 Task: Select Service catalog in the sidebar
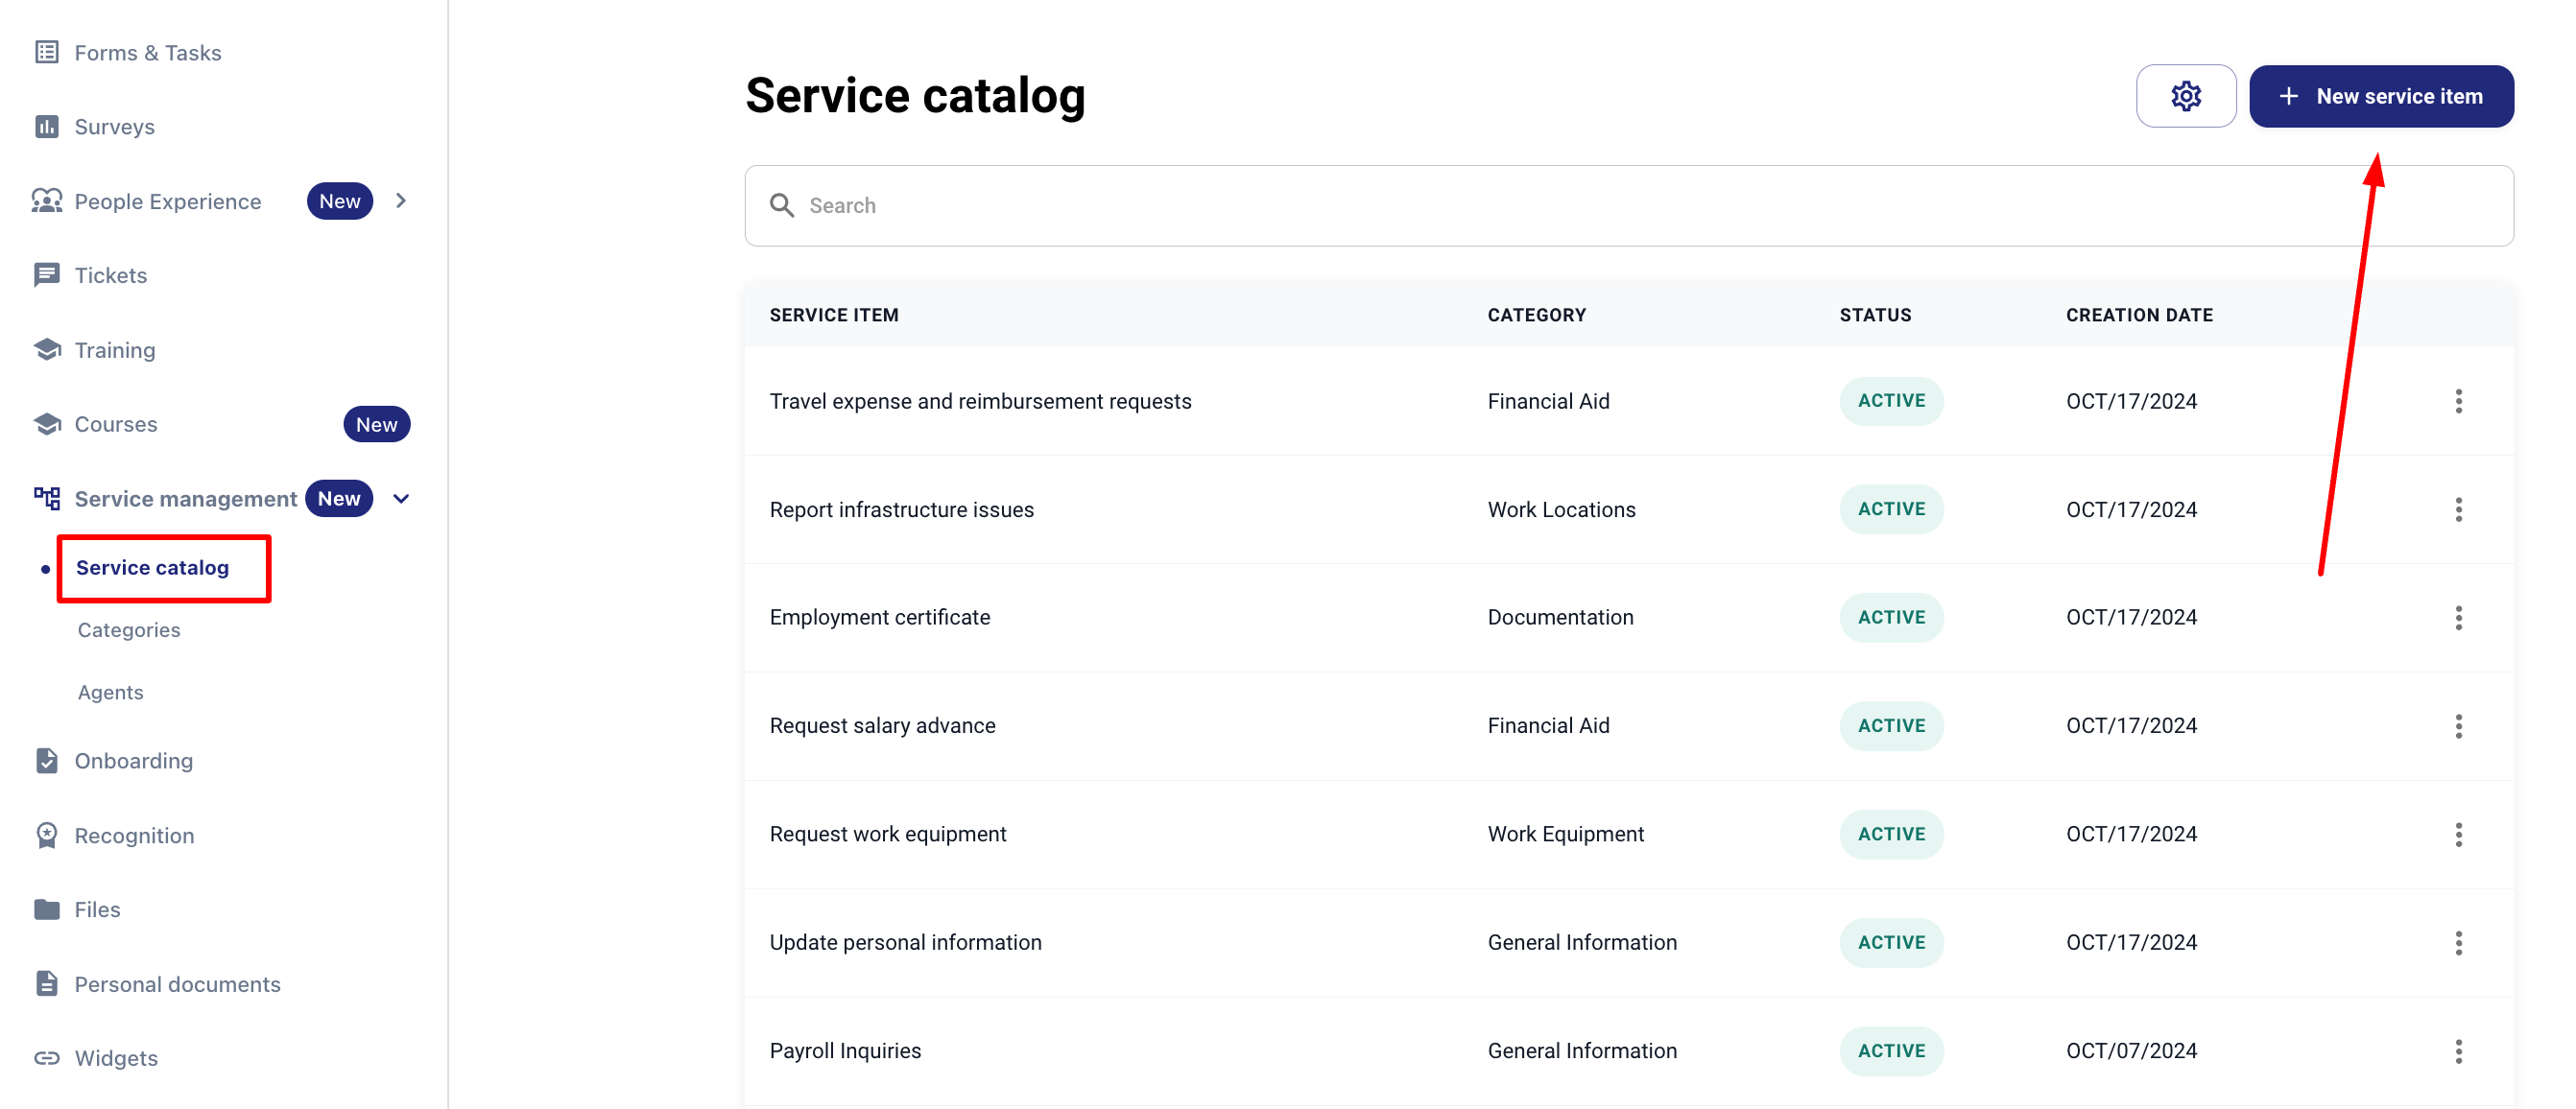pos(152,568)
